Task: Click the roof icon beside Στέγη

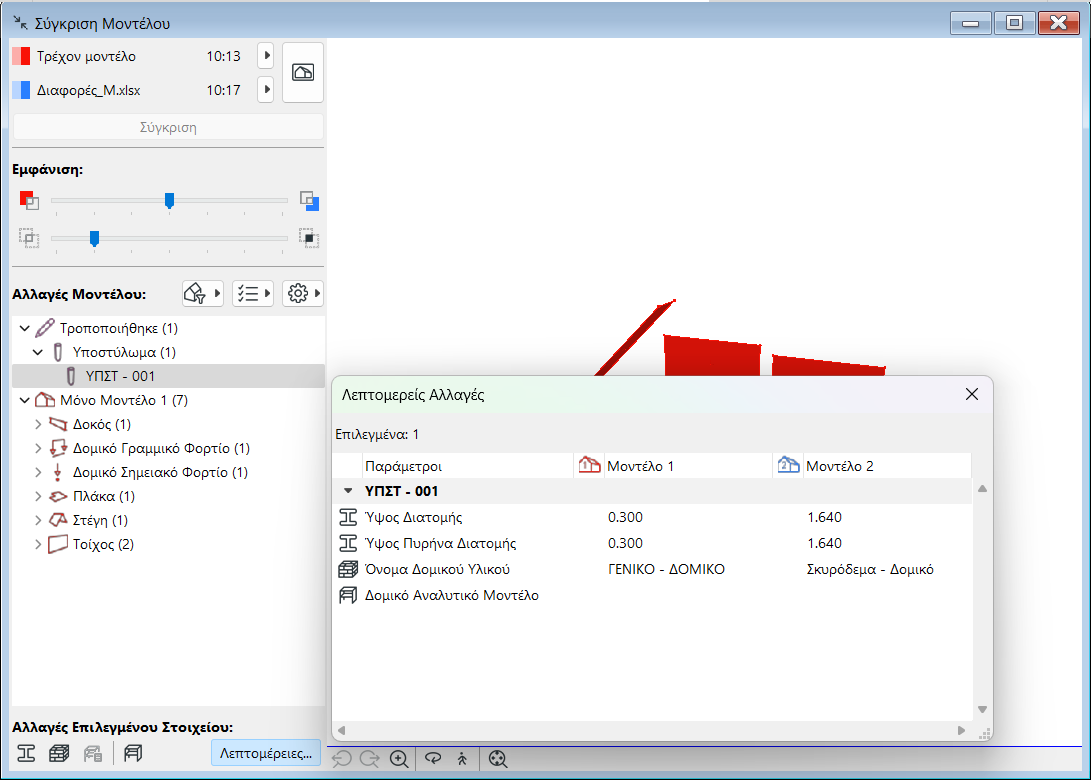Action: point(58,520)
